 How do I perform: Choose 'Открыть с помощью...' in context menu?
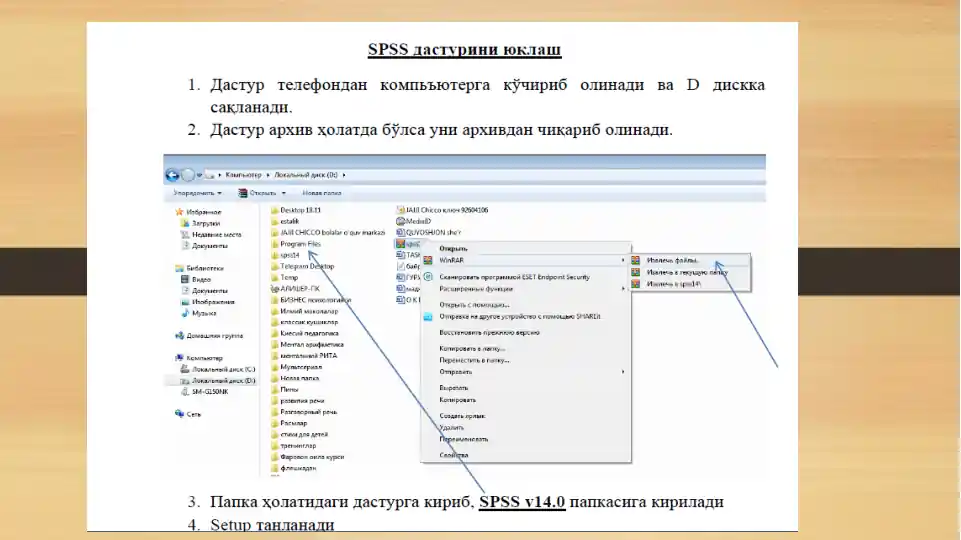(474, 305)
